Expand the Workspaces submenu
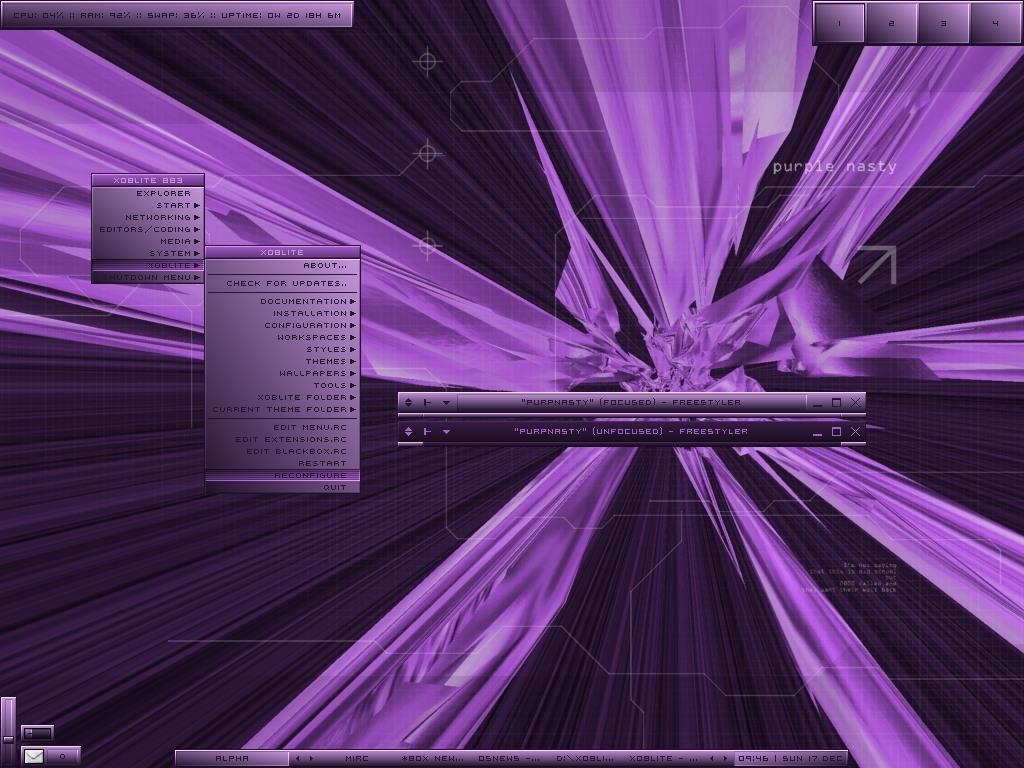1024x768 pixels. (x=283, y=338)
